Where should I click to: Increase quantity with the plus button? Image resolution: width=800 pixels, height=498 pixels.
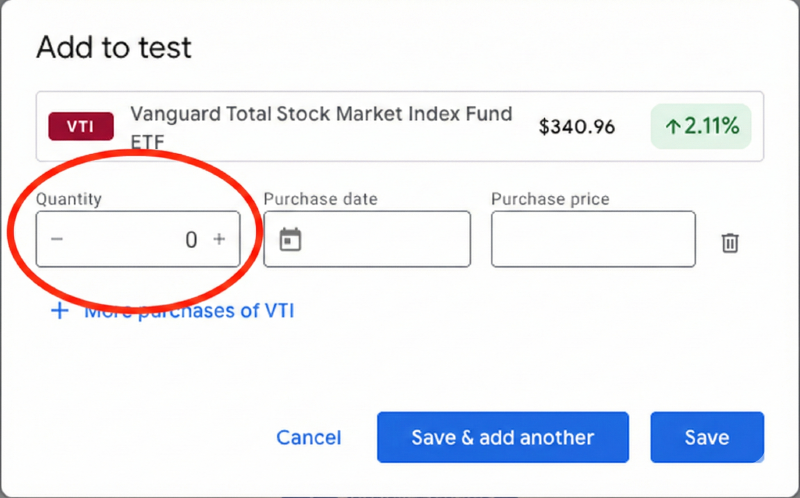219,240
